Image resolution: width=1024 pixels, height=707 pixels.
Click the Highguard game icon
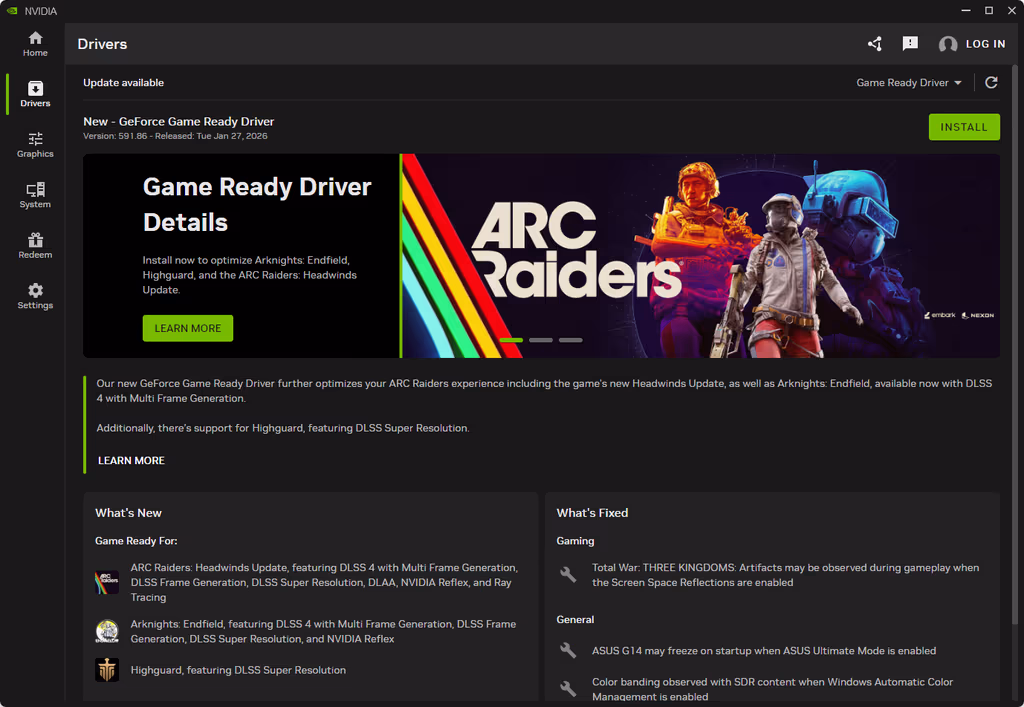pos(107,670)
